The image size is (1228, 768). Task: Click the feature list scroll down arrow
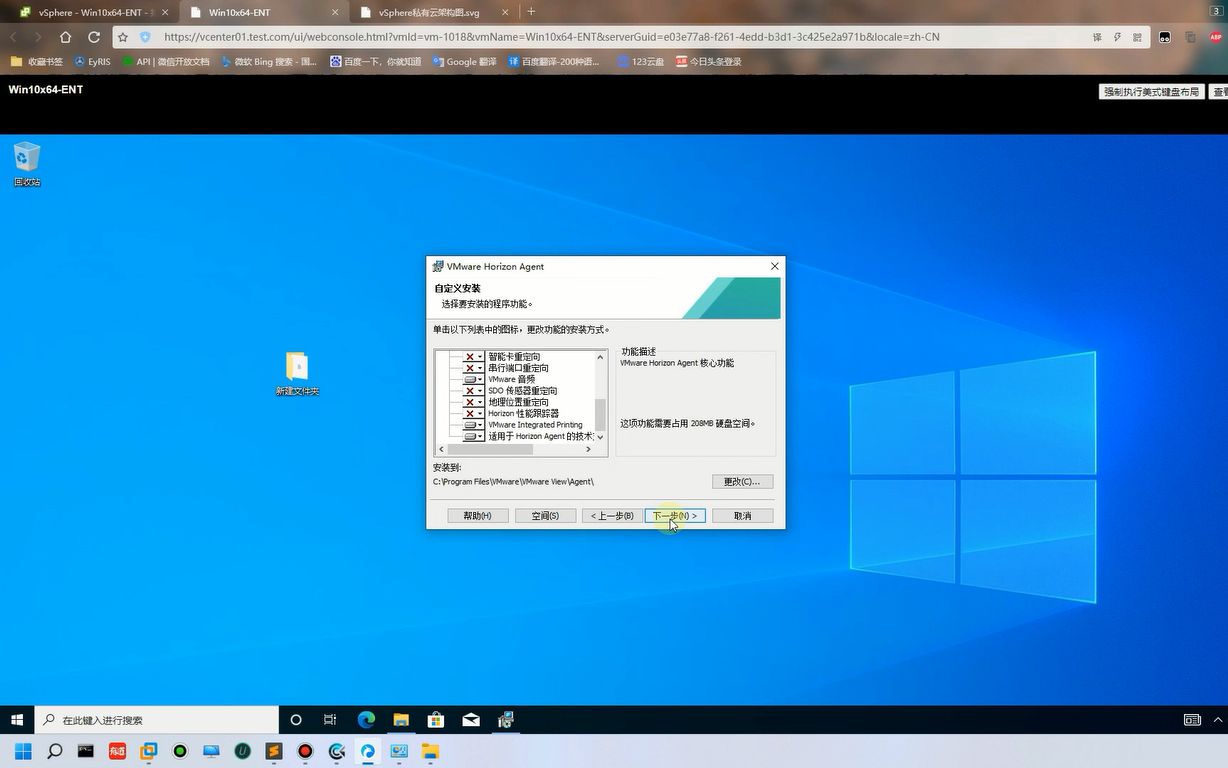tap(600, 437)
